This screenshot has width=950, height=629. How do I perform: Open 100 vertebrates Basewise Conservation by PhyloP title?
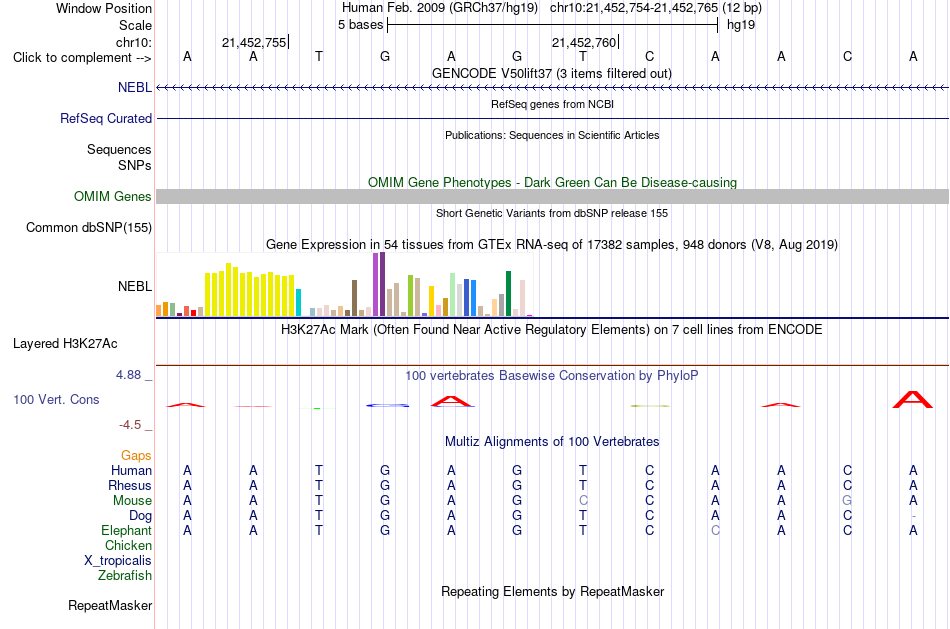[551, 376]
